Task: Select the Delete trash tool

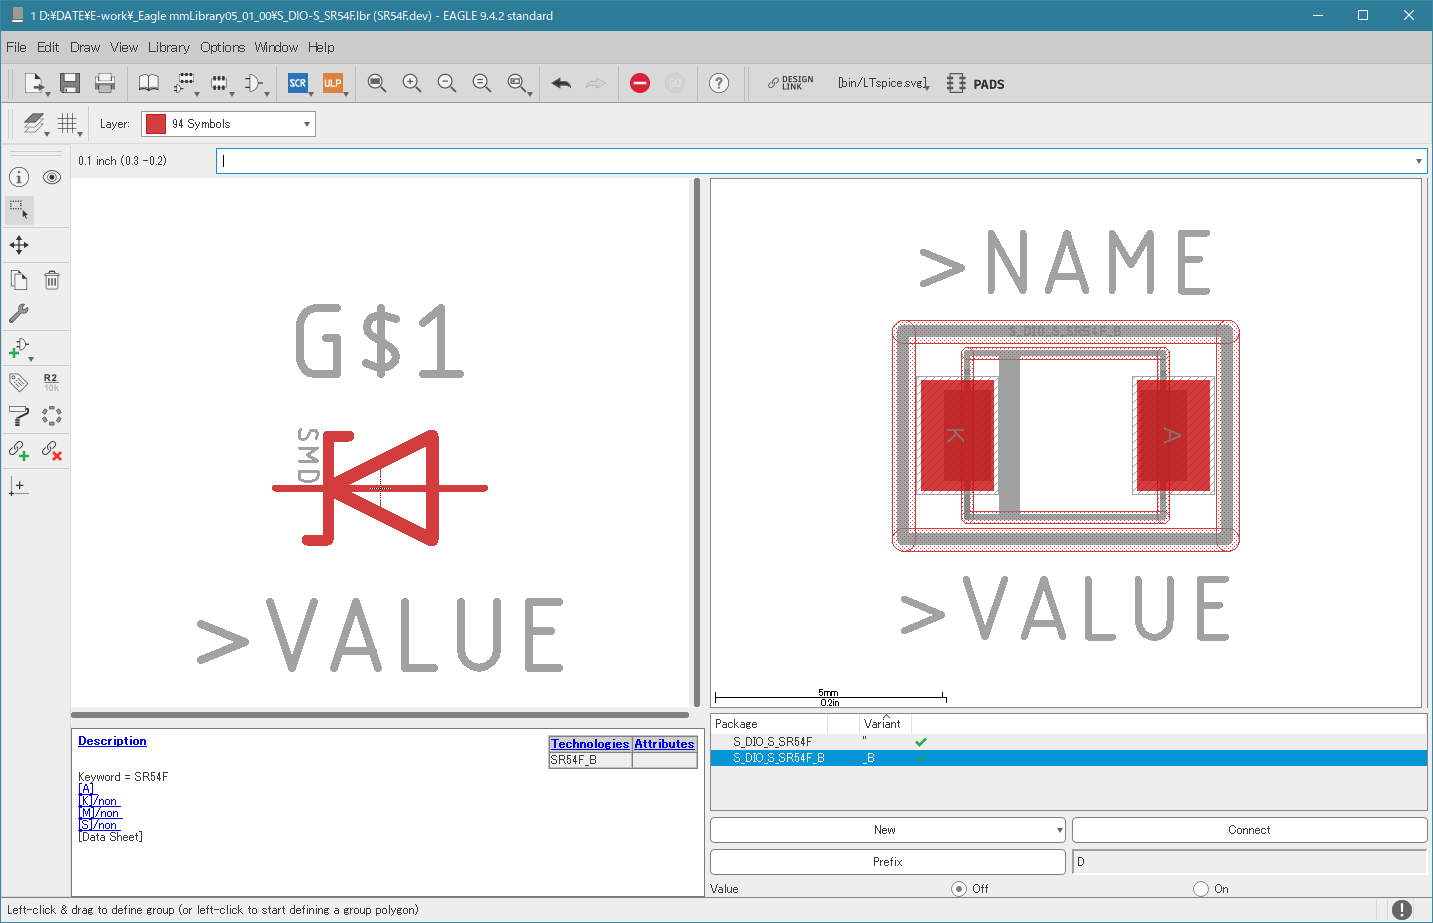Action: [52, 280]
